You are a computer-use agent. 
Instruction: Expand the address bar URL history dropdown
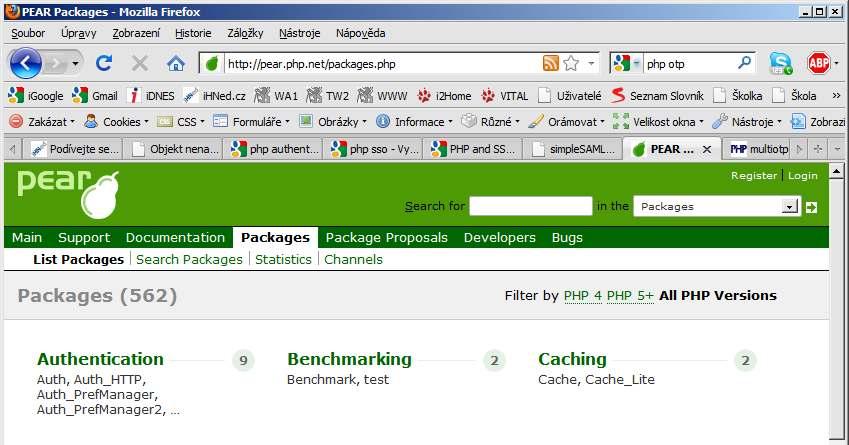(591, 63)
